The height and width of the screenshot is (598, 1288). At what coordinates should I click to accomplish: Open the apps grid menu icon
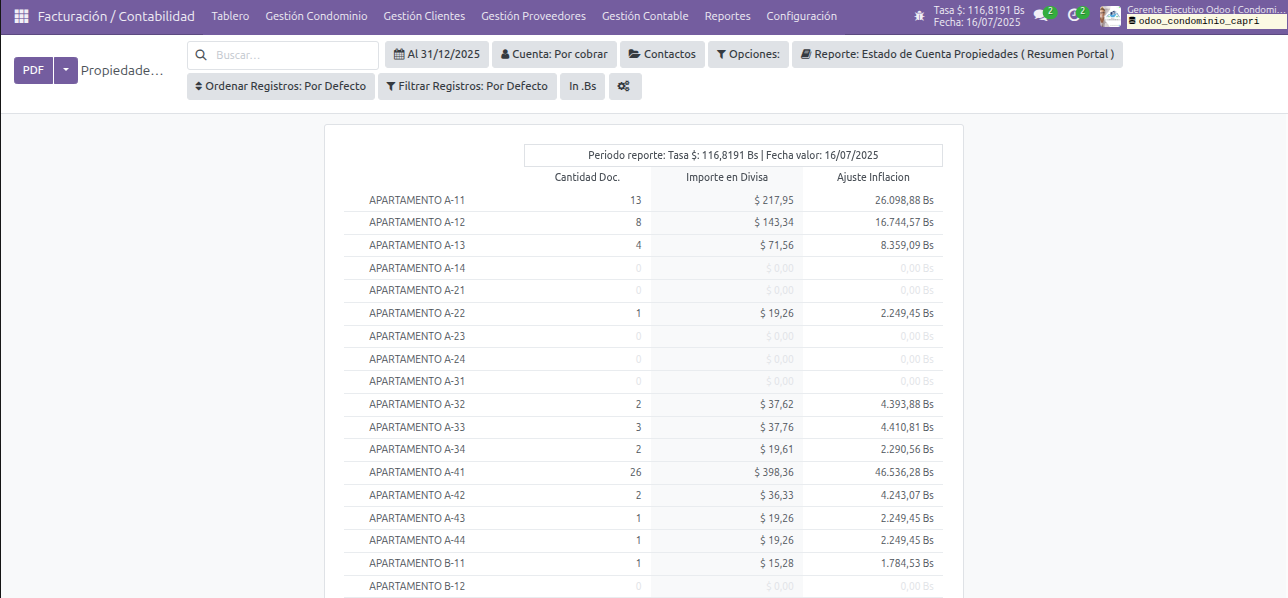[21, 16]
